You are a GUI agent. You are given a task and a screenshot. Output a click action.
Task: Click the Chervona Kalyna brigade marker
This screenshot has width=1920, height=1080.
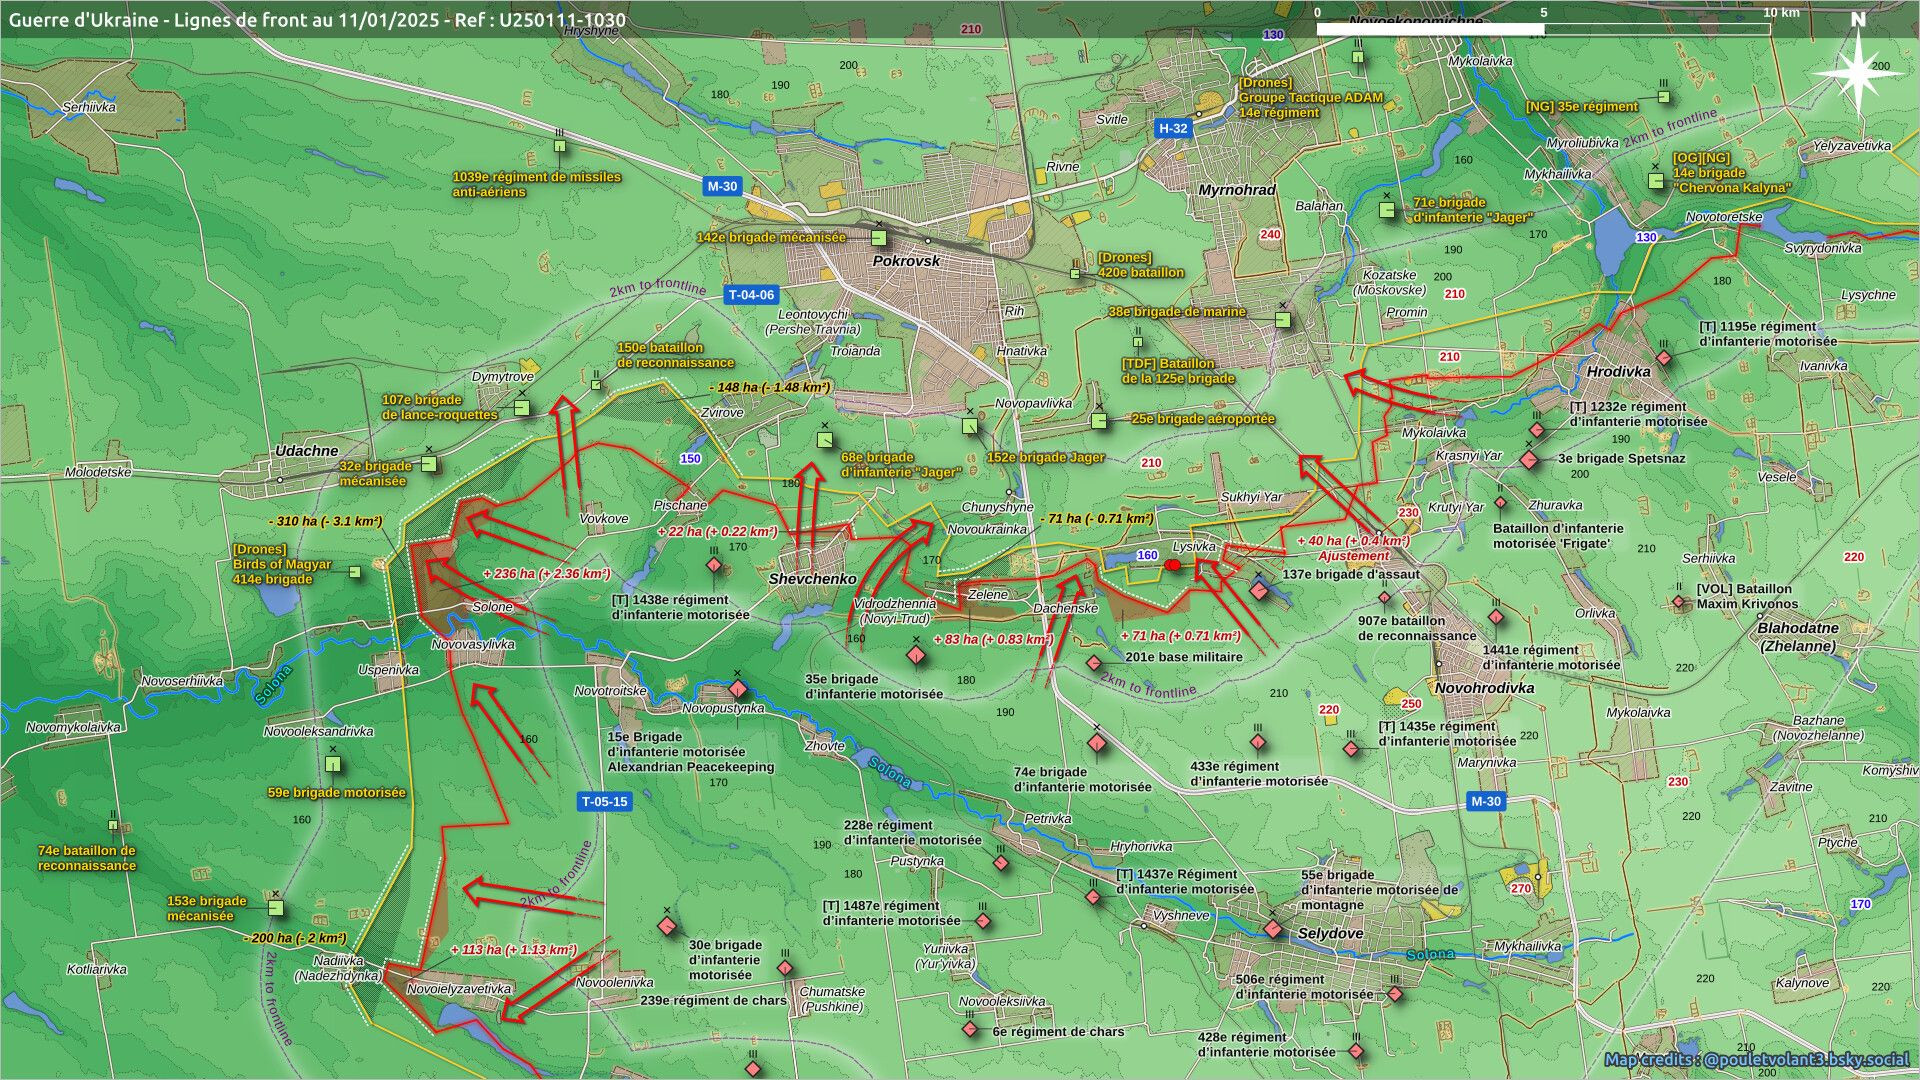coord(1657,181)
